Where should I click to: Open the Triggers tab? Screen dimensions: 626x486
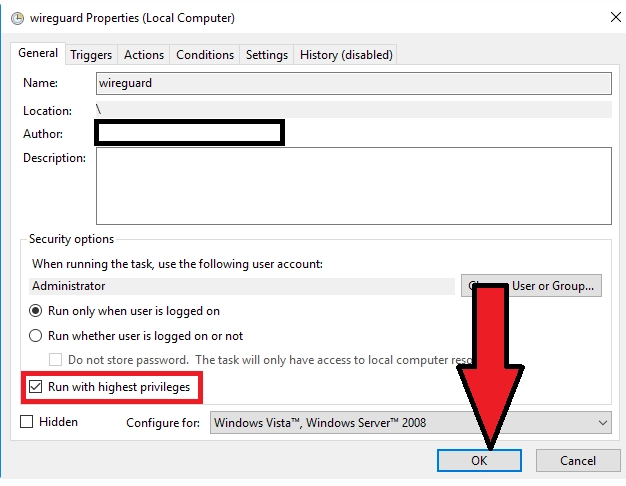pyautogui.click(x=92, y=55)
